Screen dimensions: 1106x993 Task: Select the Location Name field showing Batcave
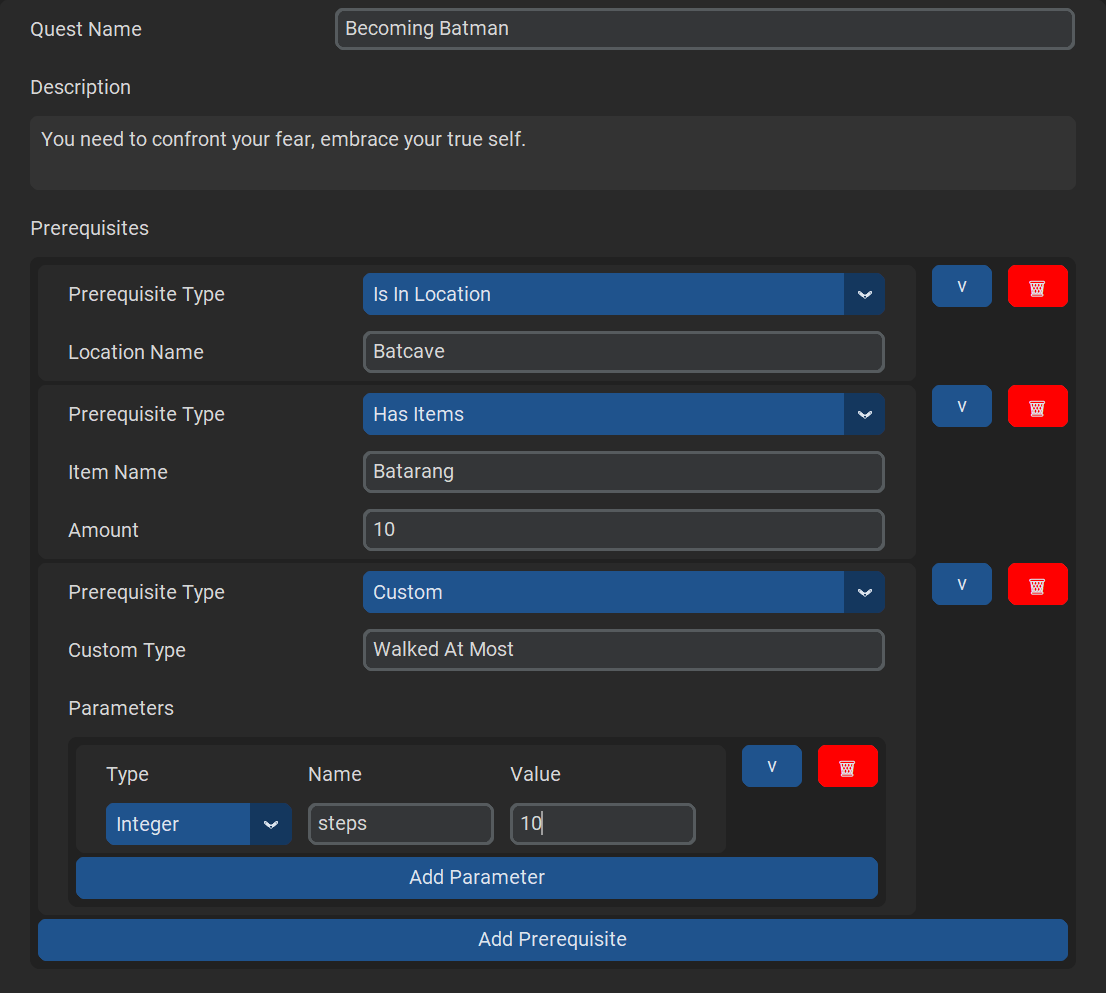pyautogui.click(x=623, y=352)
